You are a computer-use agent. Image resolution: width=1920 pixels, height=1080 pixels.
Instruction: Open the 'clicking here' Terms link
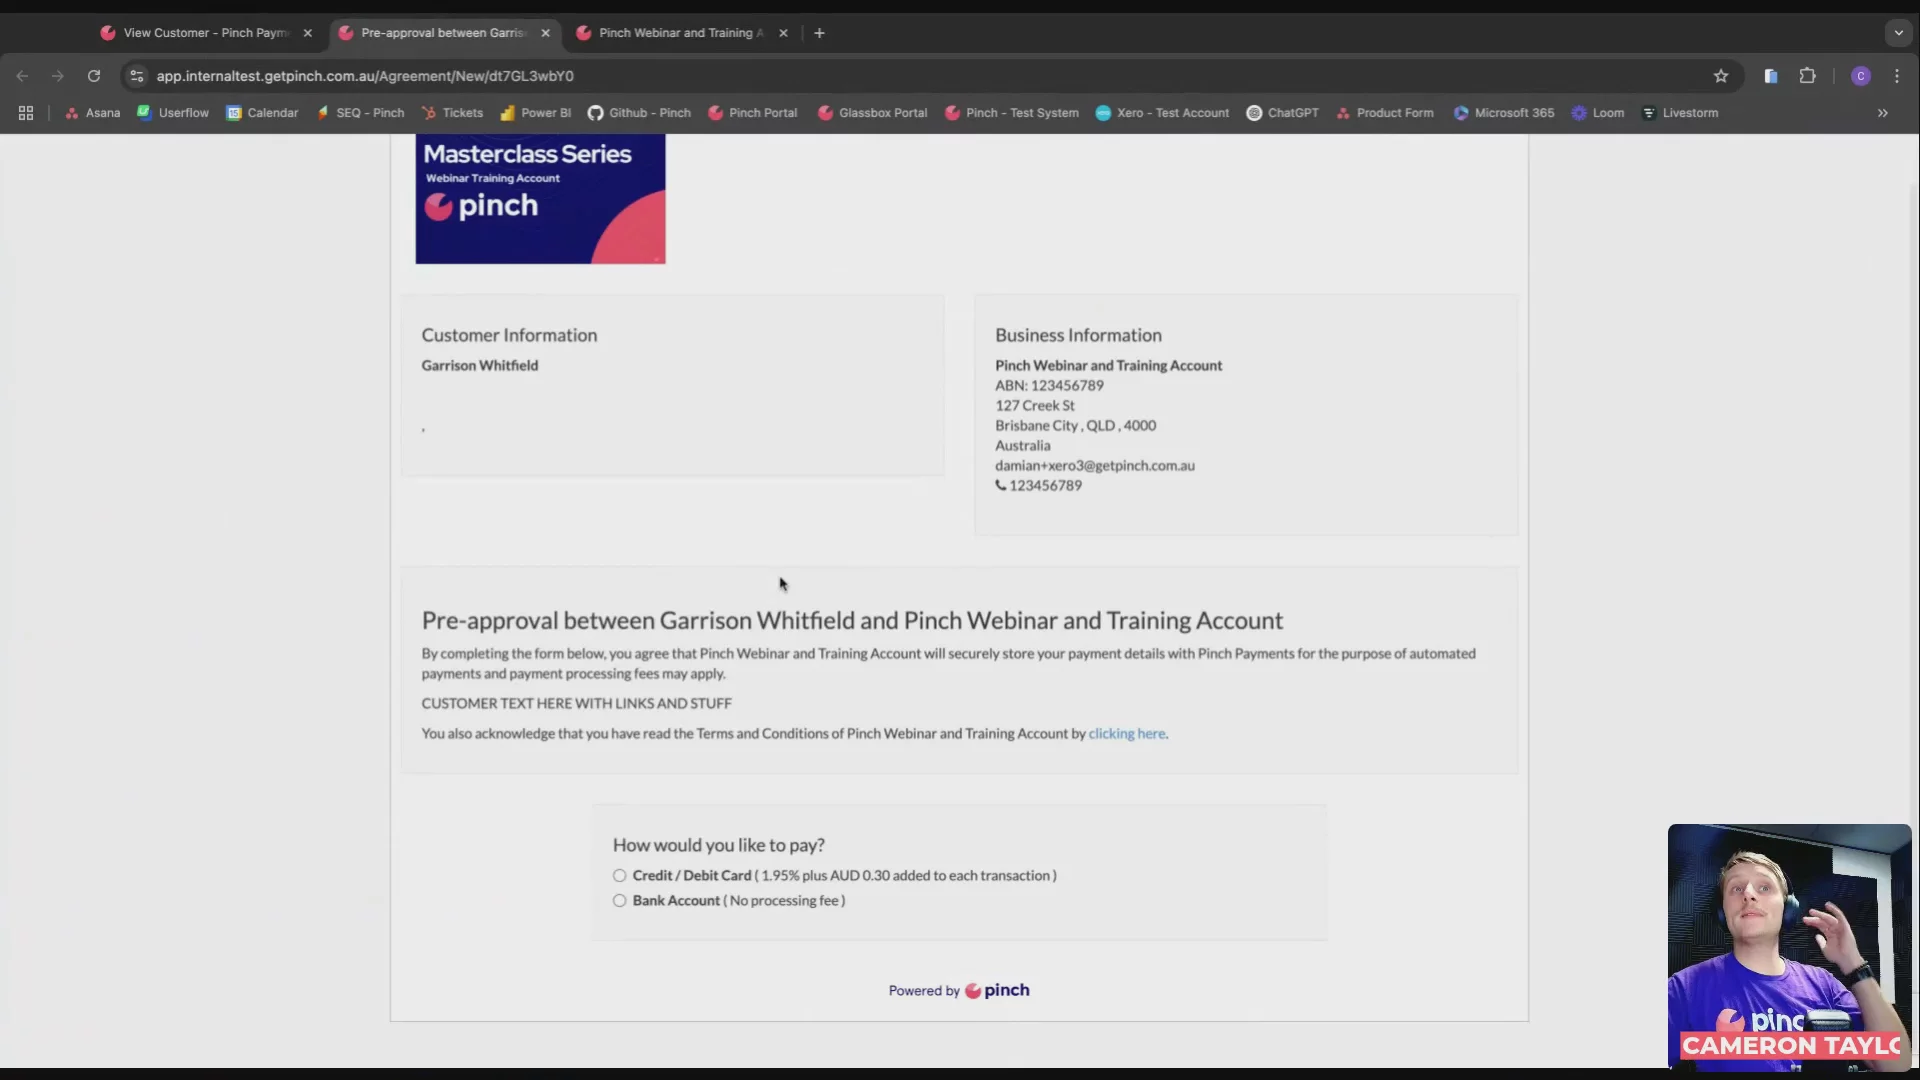(x=1126, y=733)
